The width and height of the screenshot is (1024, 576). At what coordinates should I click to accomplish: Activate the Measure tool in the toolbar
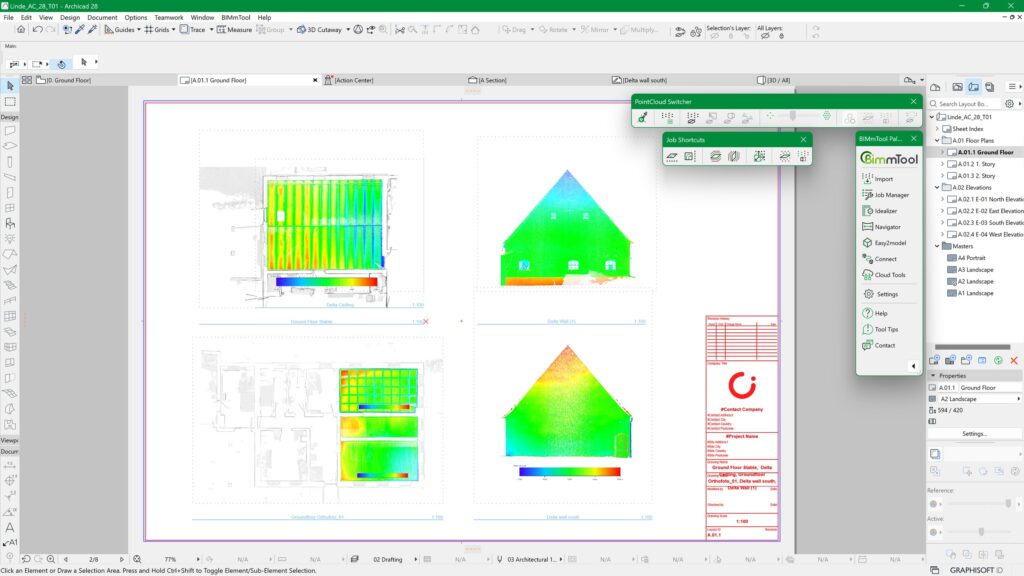click(x=235, y=30)
